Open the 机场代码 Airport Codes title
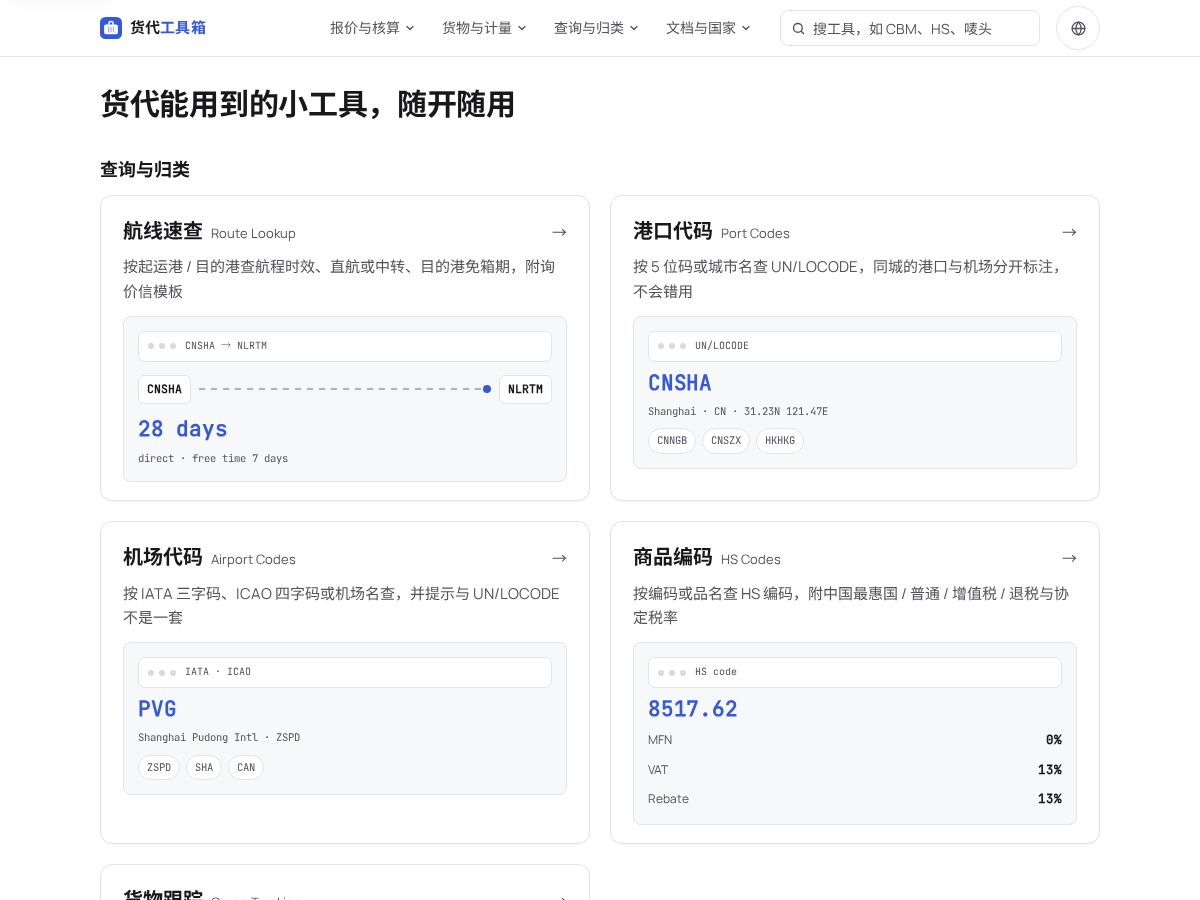 pos(209,558)
